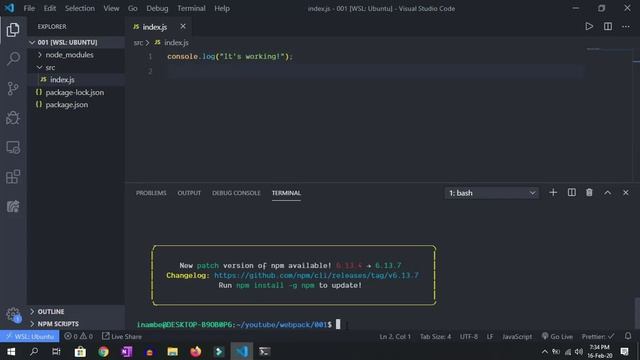Open the Manage settings gear
The image size is (640, 360).
coord(13,315)
